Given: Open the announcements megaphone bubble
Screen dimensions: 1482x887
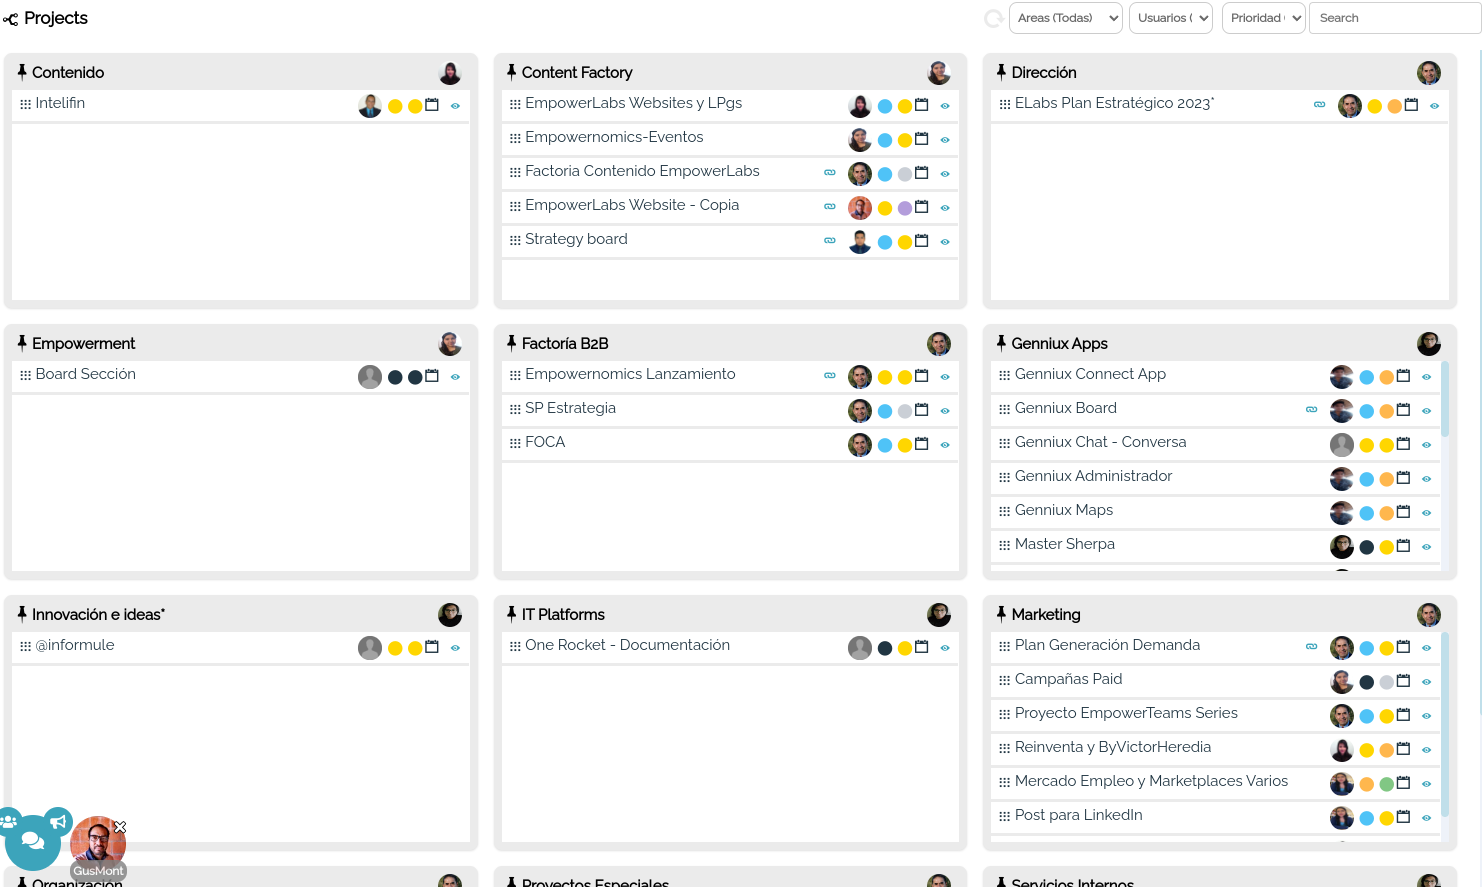Looking at the screenshot, I should pos(59,822).
